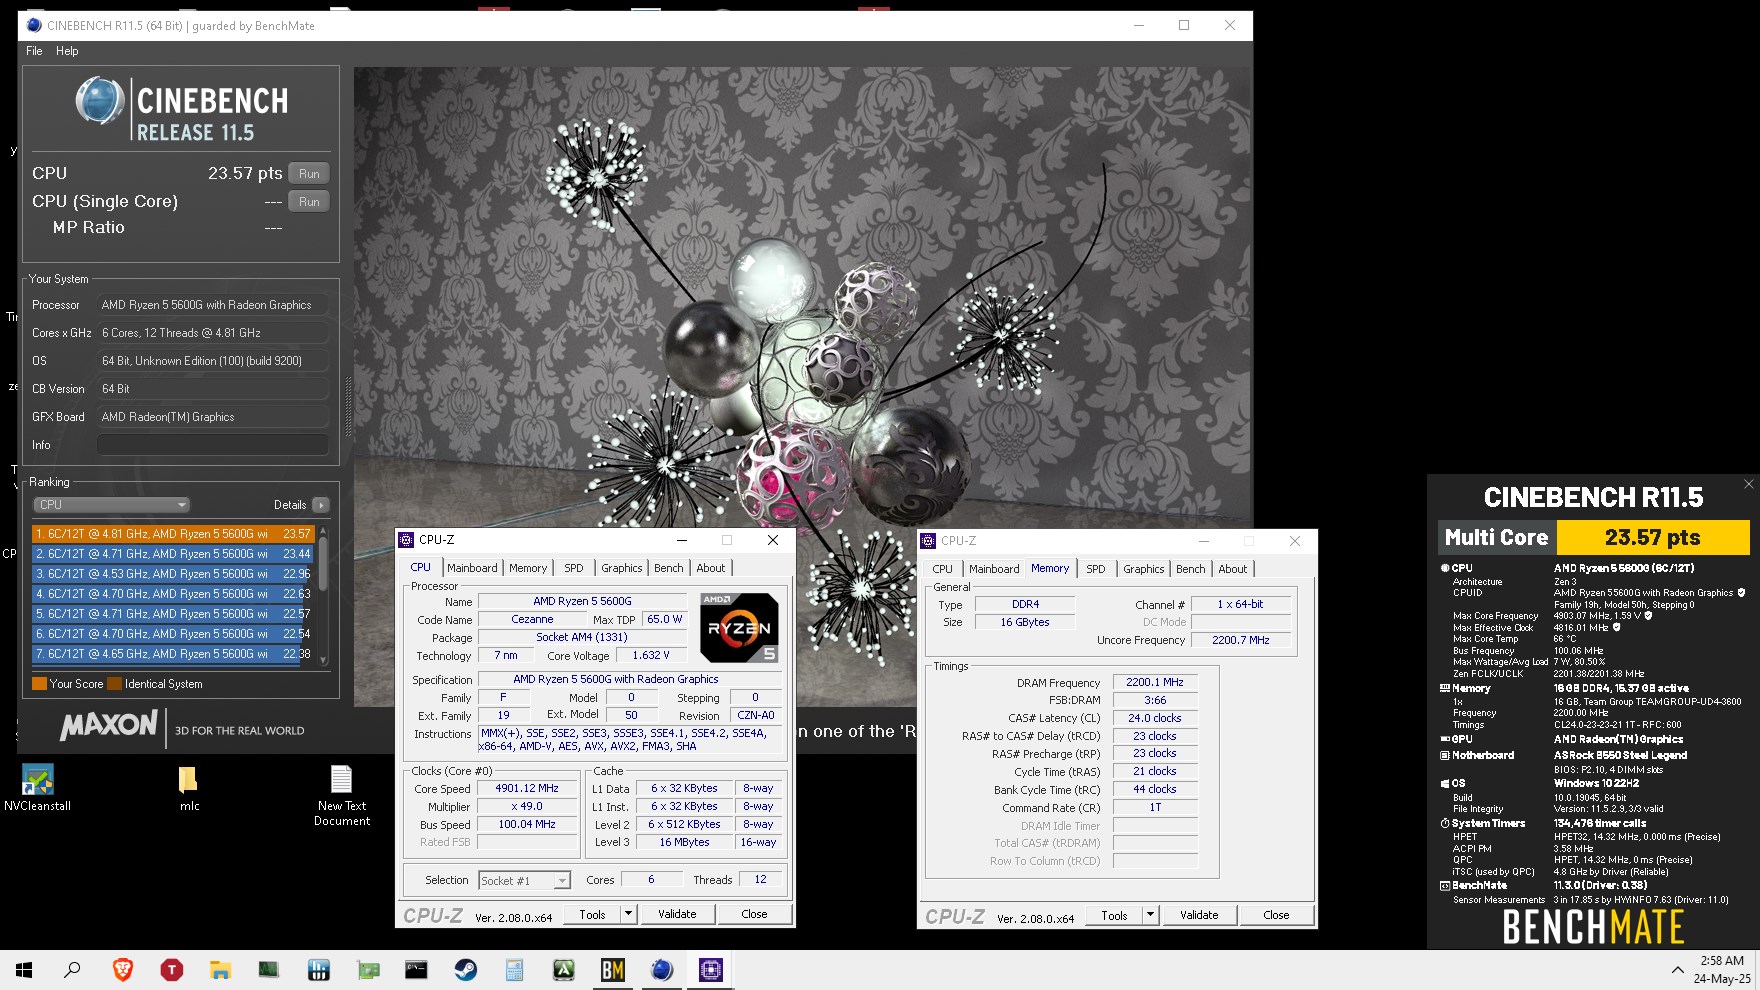Open the CPU ranking type dropdown
Viewport: 1760px width, 990px height.
pos(111,505)
